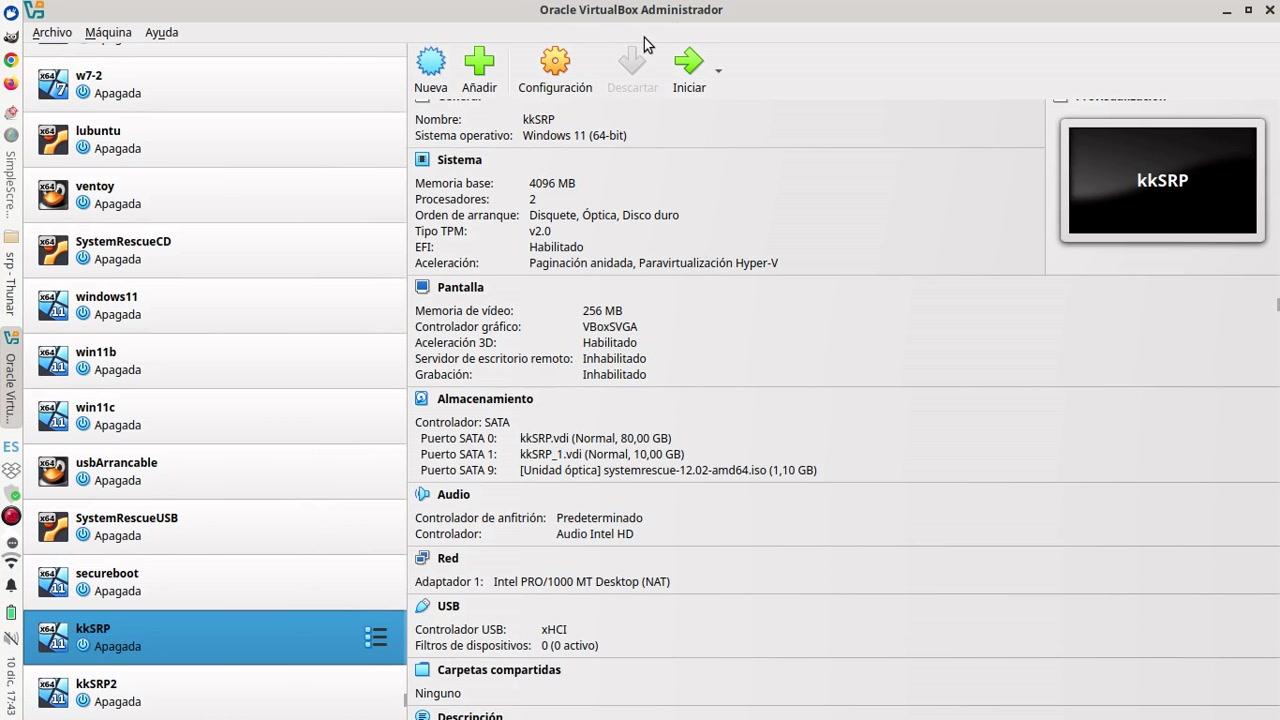The image size is (1280, 720).
Task: Open Firefox from the side panel
Action: pos(11,85)
